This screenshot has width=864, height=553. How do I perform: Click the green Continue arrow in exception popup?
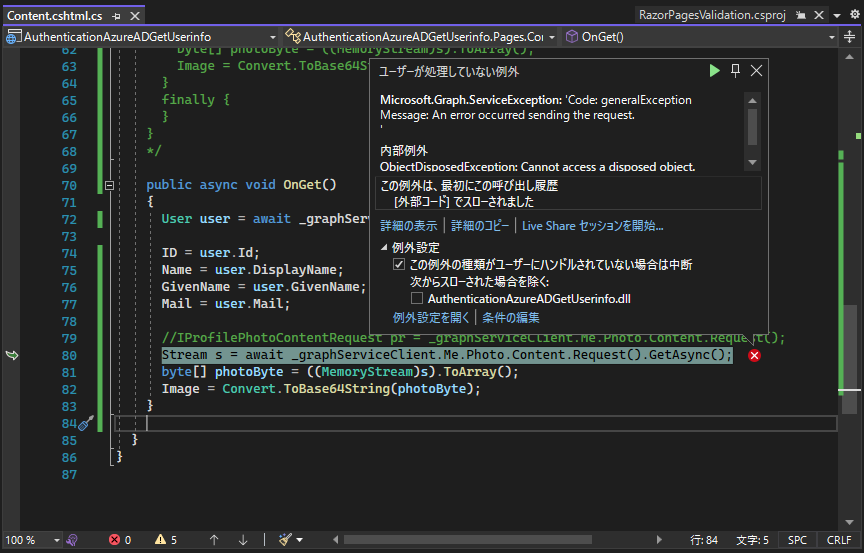click(714, 71)
